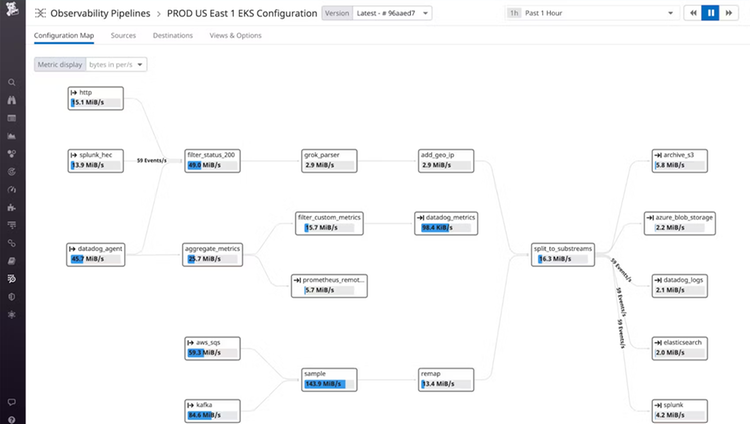This screenshot has height=424, width=750.
Task: Step the time range backward
Action: (x=693, y=13)
